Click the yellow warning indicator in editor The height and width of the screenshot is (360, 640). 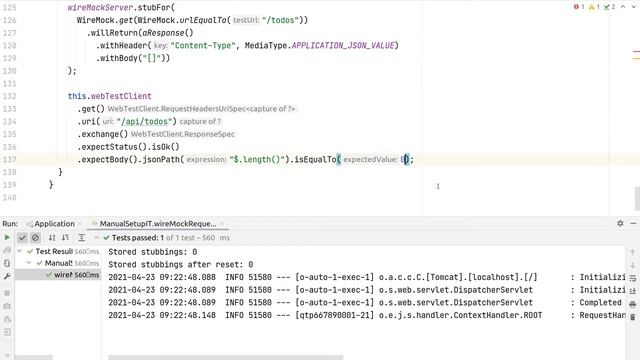(594, 7)
